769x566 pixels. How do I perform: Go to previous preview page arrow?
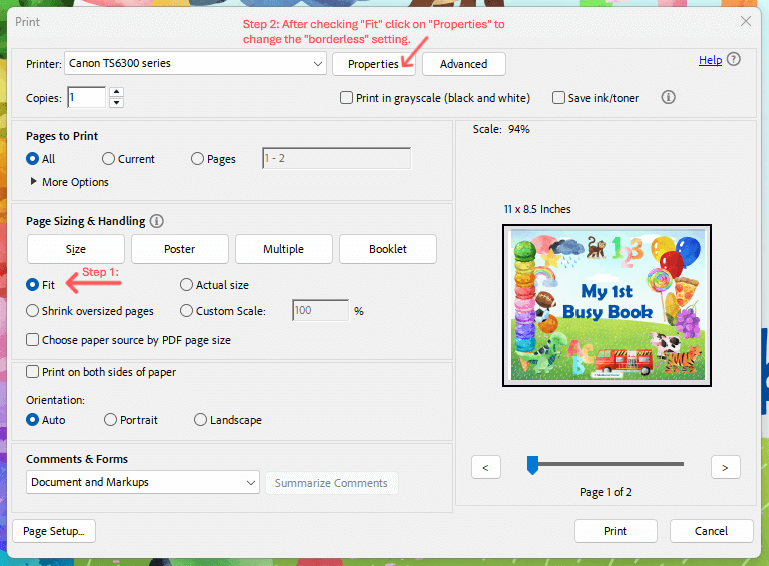[486, 467]
